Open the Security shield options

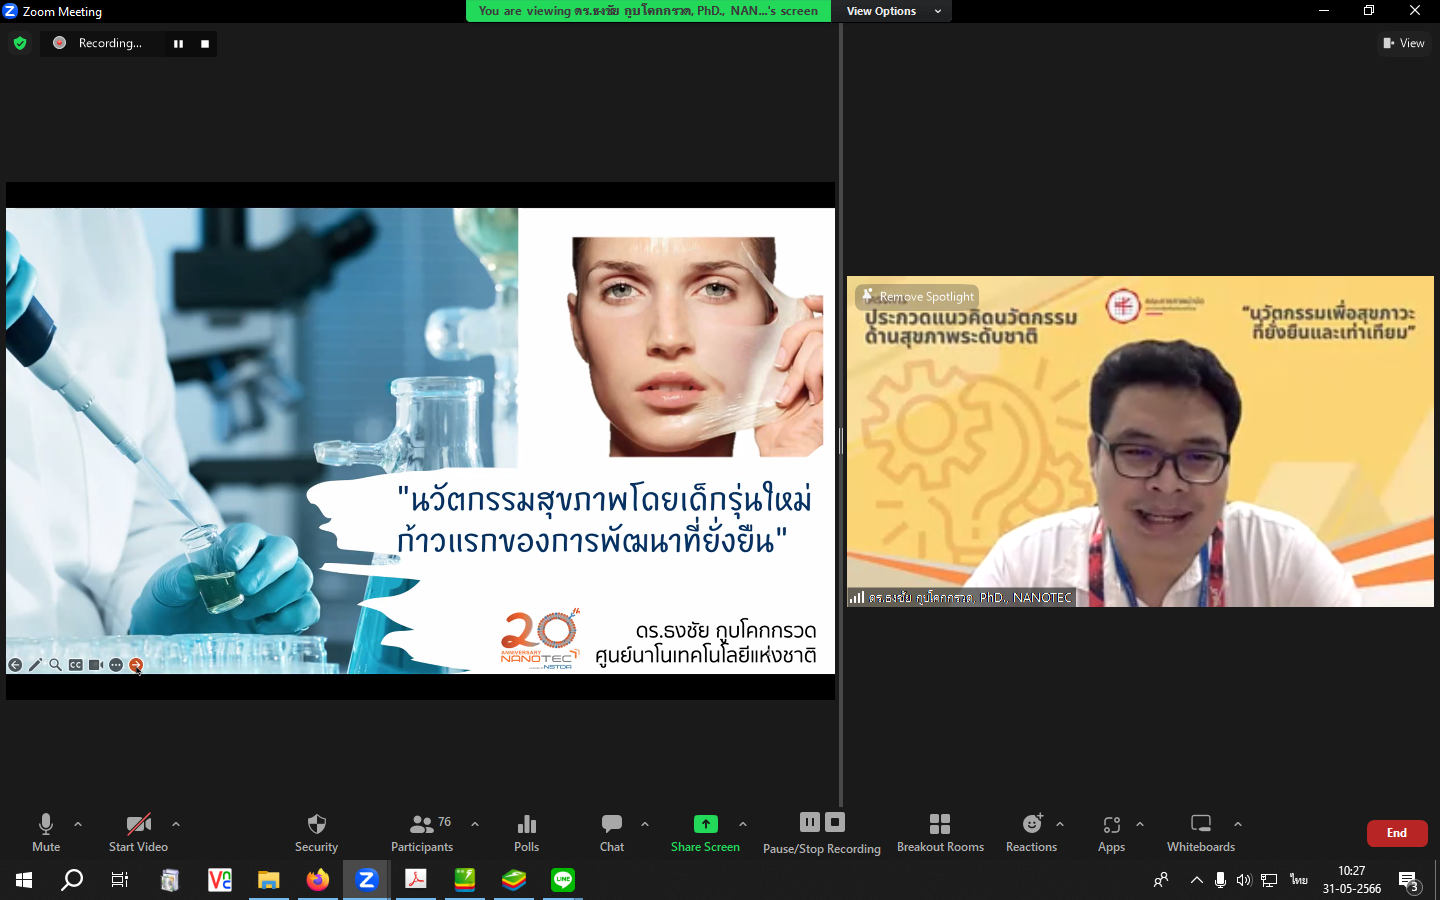point(316,832)
